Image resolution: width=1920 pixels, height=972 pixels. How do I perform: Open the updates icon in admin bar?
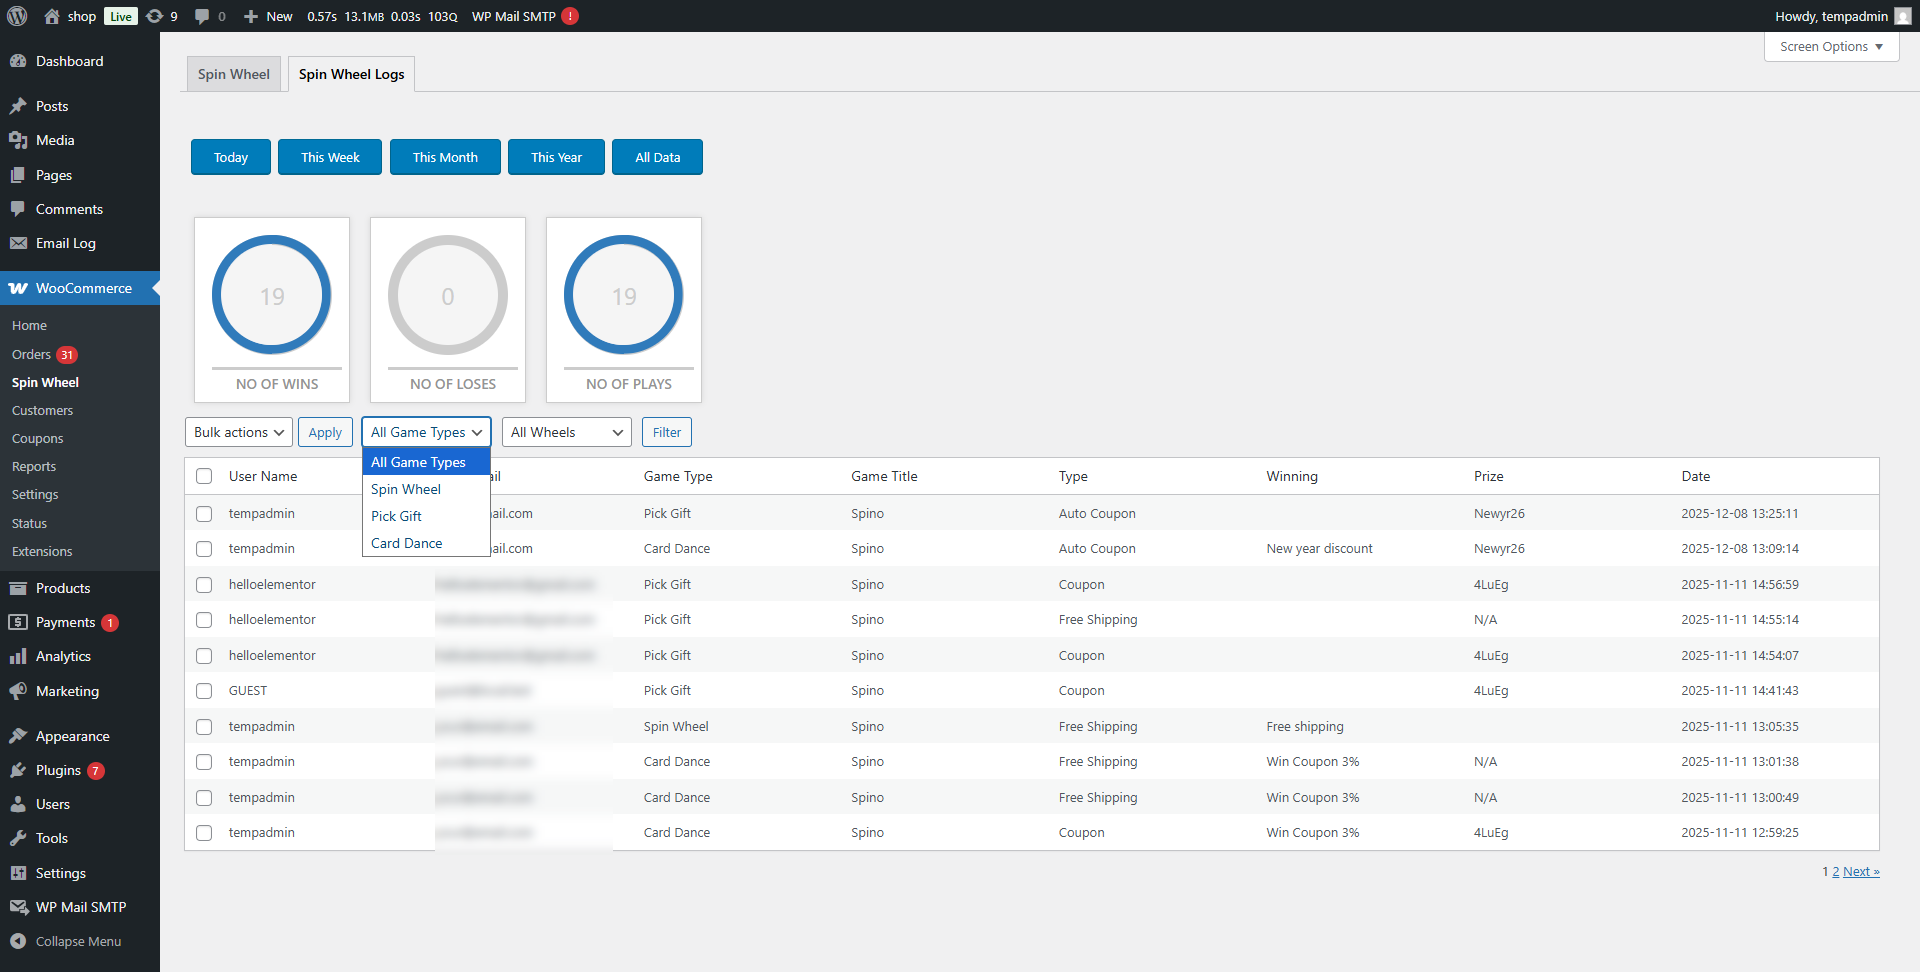point(155,16)
